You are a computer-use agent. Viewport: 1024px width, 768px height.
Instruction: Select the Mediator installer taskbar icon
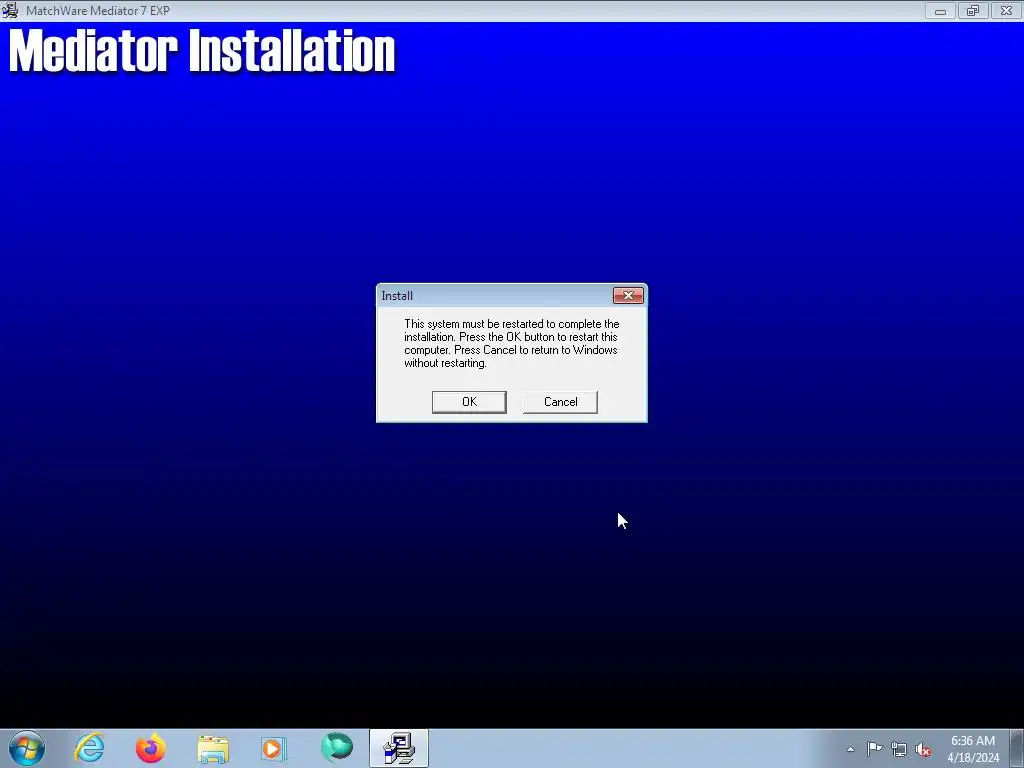tap(399, 748)
